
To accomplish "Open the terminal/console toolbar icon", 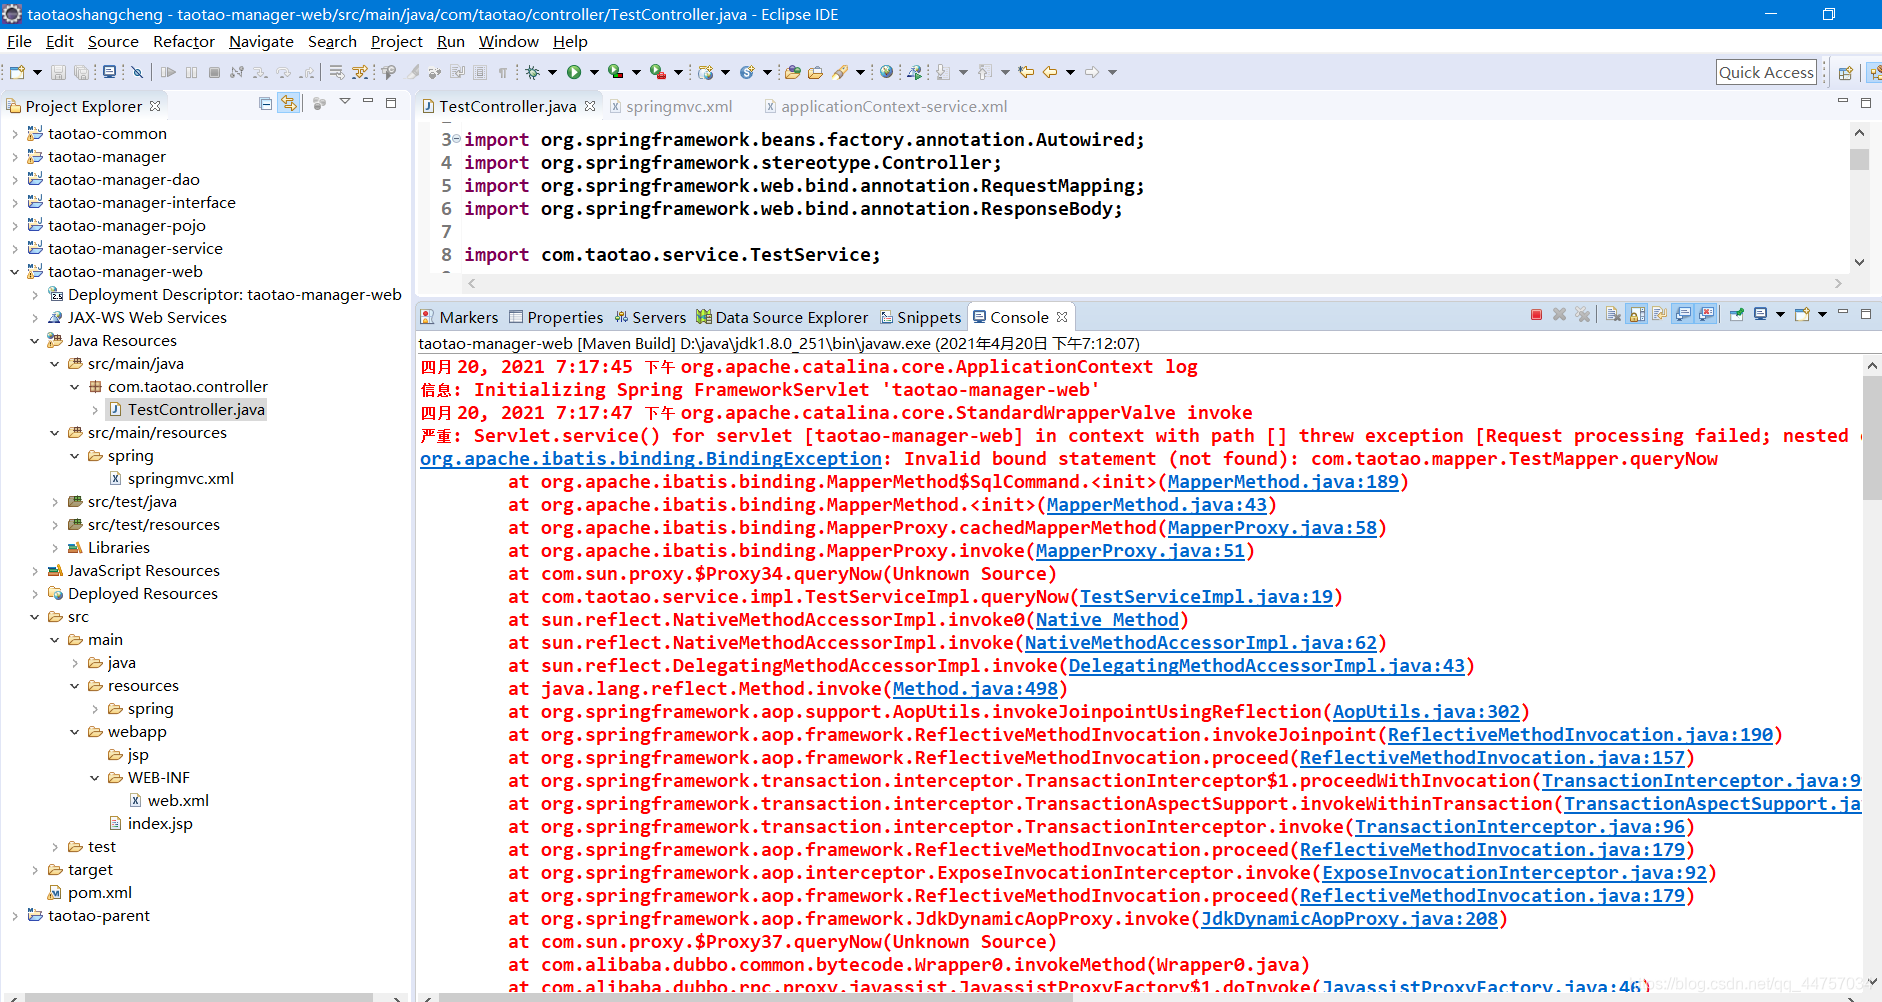I will pyautogui.click(x=109, y=72).
